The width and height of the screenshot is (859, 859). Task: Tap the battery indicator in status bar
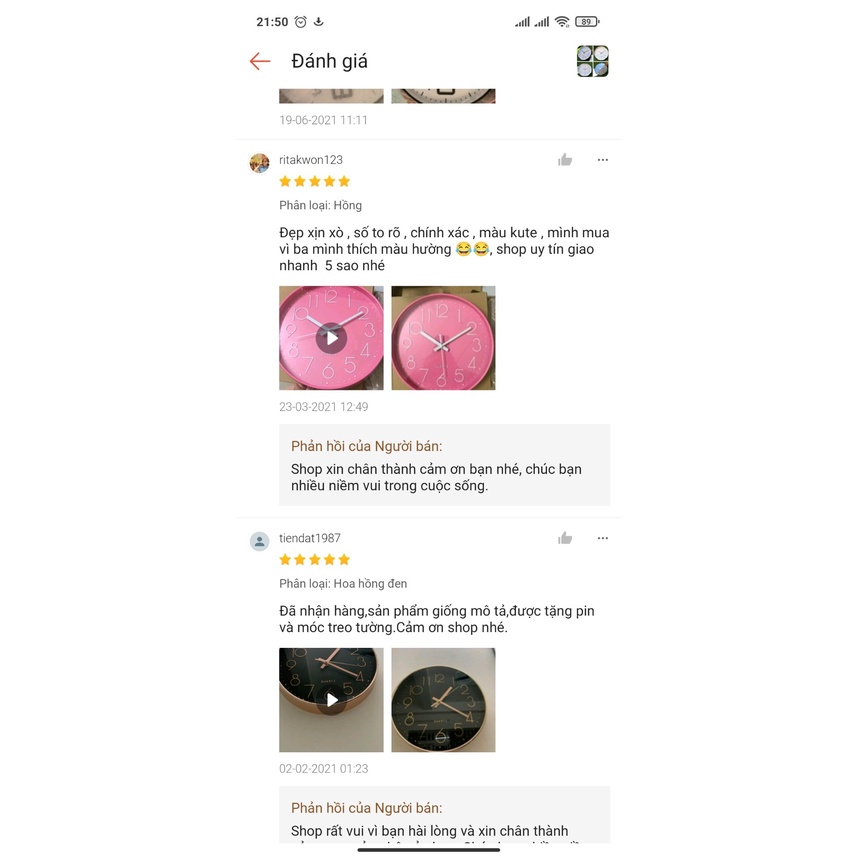pos(587,22)
